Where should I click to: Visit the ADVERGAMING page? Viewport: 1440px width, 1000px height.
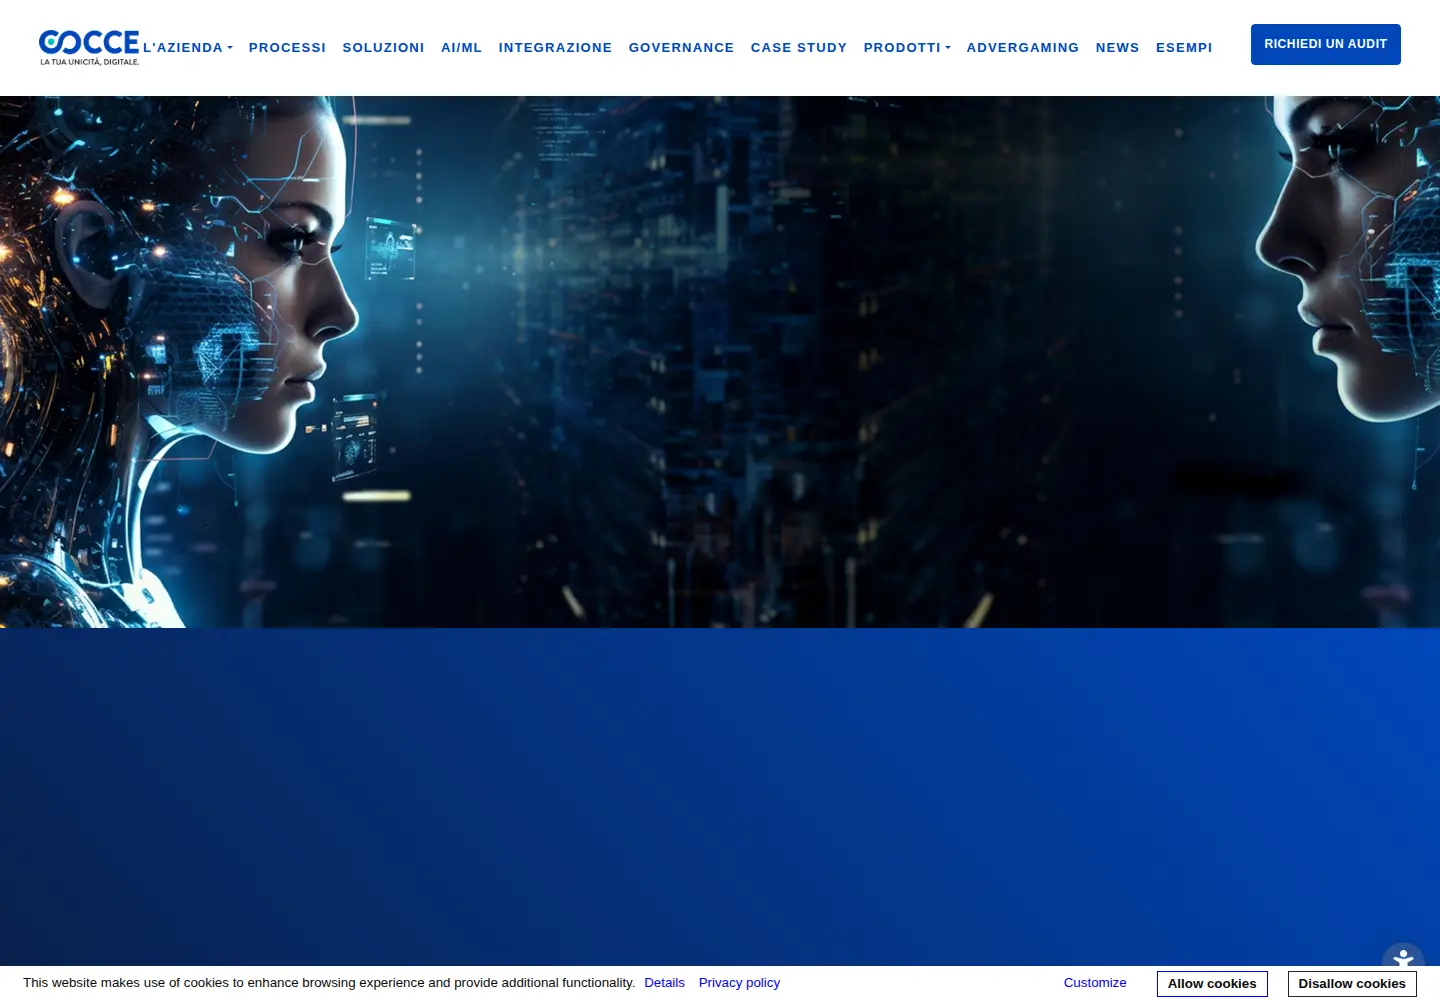coord(1022,48)
